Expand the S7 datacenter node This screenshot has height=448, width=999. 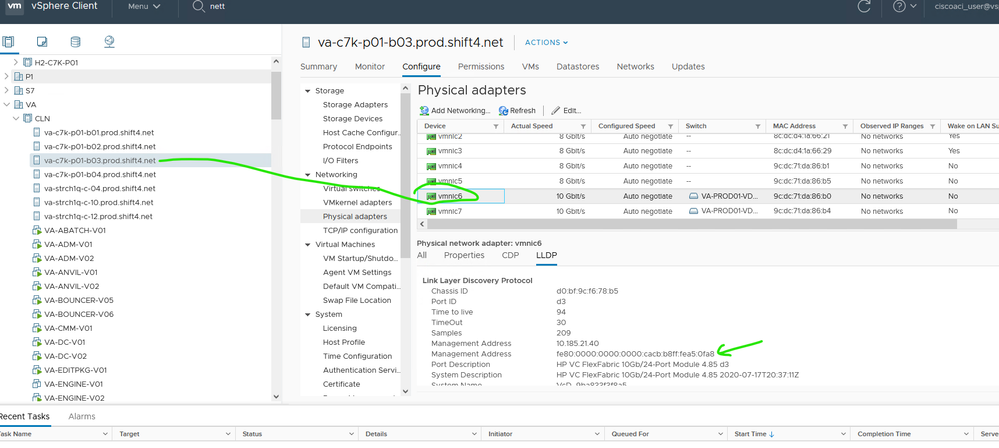tap(6, 90)
